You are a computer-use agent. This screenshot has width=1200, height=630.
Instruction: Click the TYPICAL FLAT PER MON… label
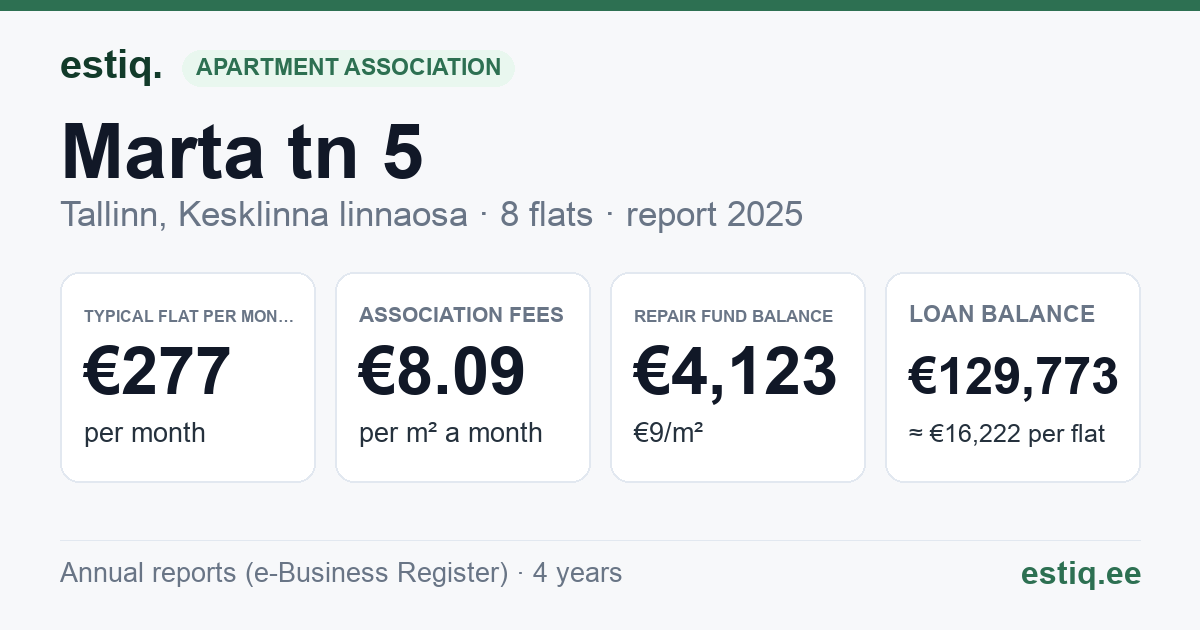coord(189,316)
